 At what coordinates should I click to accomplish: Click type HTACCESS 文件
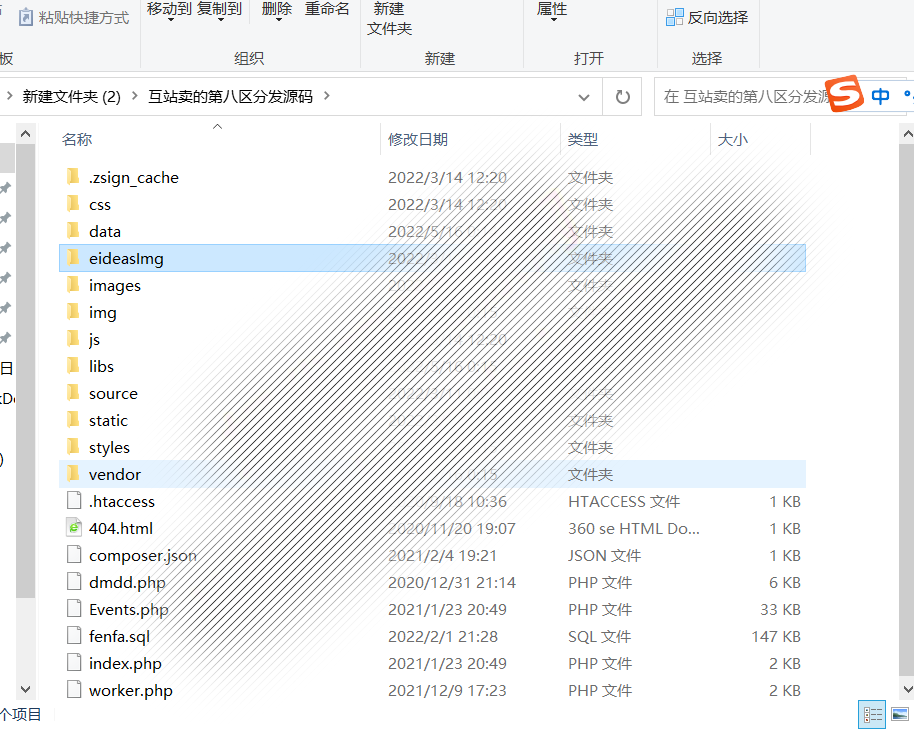[x=624, y=502]
